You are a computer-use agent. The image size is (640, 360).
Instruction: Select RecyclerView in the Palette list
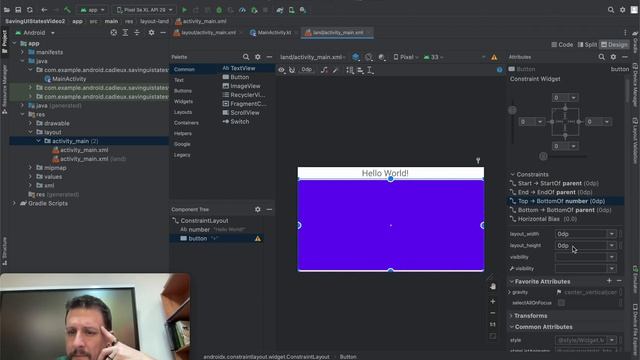244,95
